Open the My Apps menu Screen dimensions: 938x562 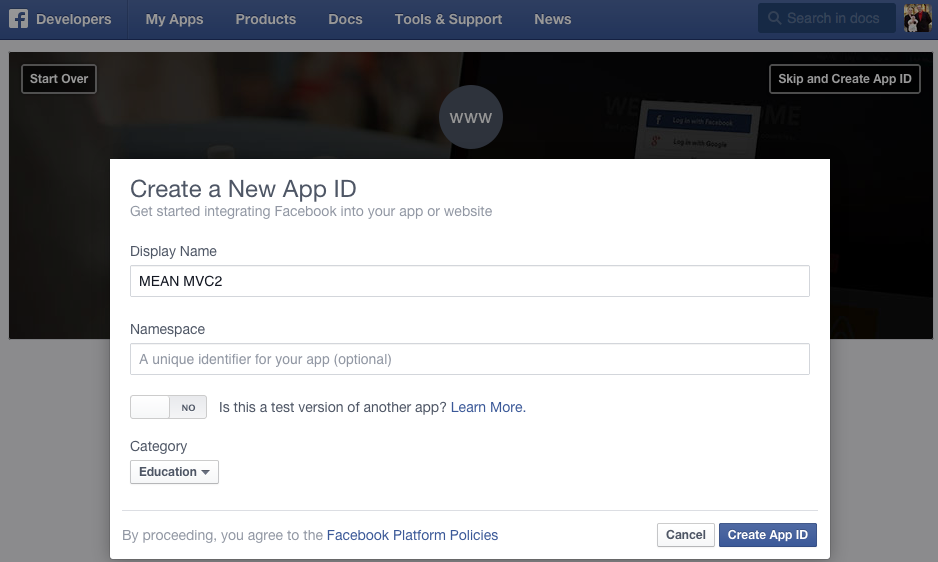pos(174,19)
